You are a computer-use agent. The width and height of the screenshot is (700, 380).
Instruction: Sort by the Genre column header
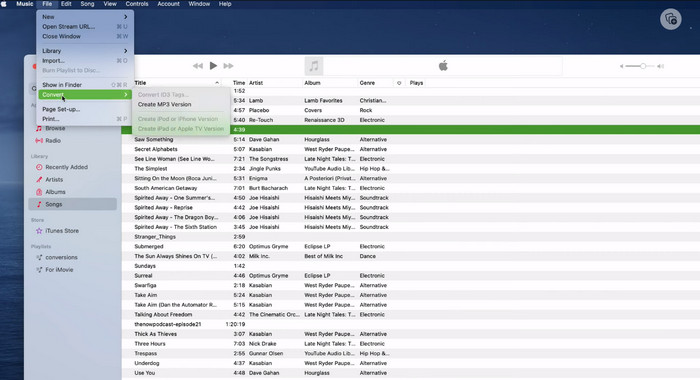point(367,83)
